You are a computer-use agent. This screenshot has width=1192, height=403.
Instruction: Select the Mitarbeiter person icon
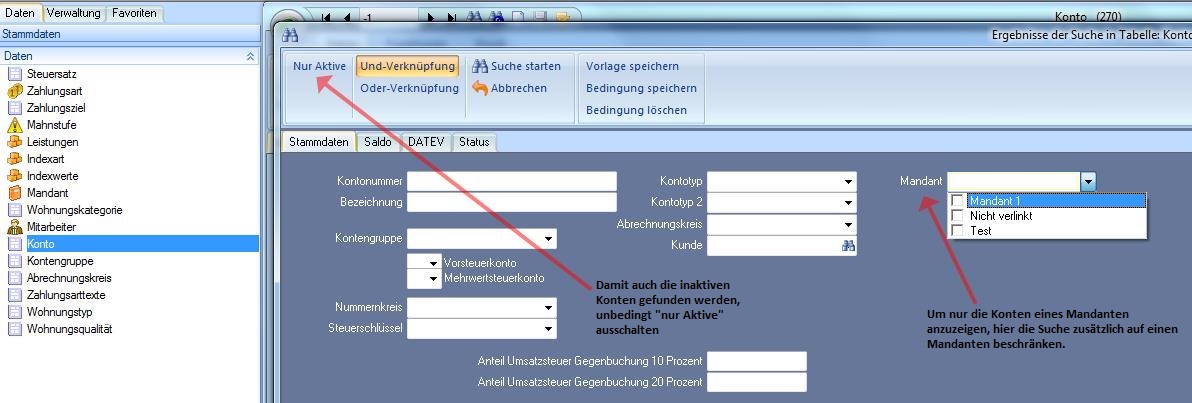(15, 227)
